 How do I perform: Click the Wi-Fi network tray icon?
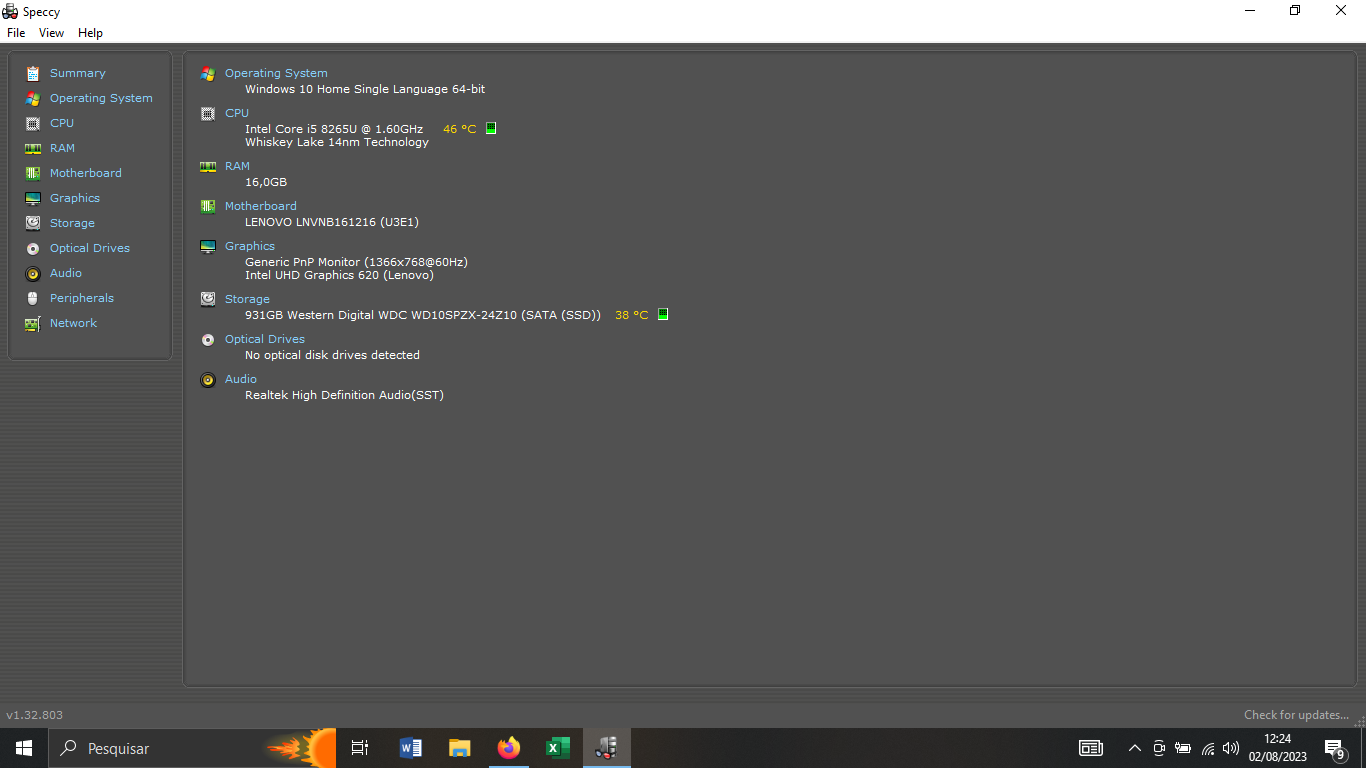[x=1208, y=748]
